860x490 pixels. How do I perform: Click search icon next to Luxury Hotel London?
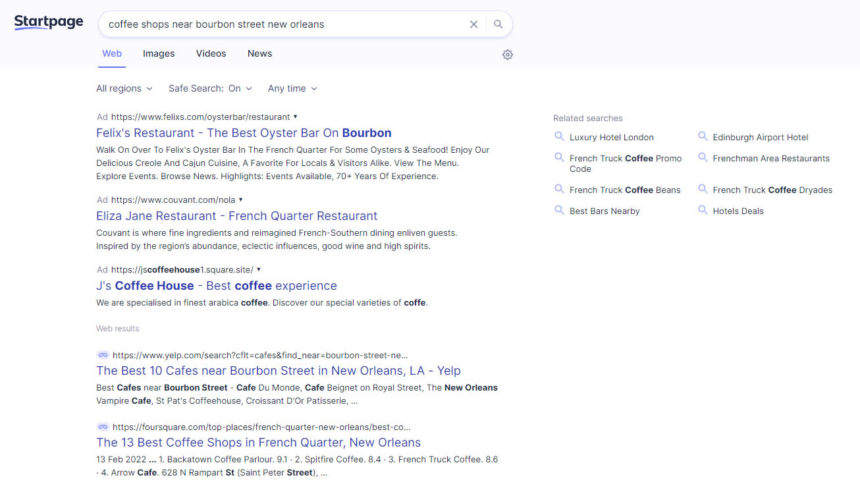pos(560,137)
